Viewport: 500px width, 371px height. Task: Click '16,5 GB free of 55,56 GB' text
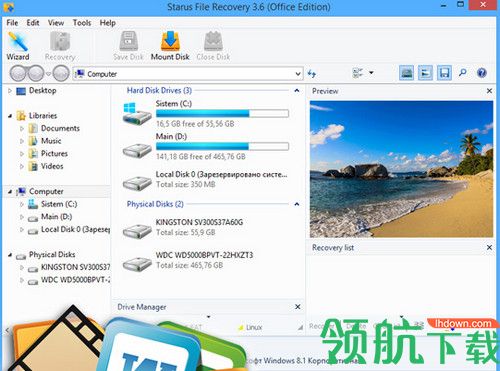[x=195, y=124]
